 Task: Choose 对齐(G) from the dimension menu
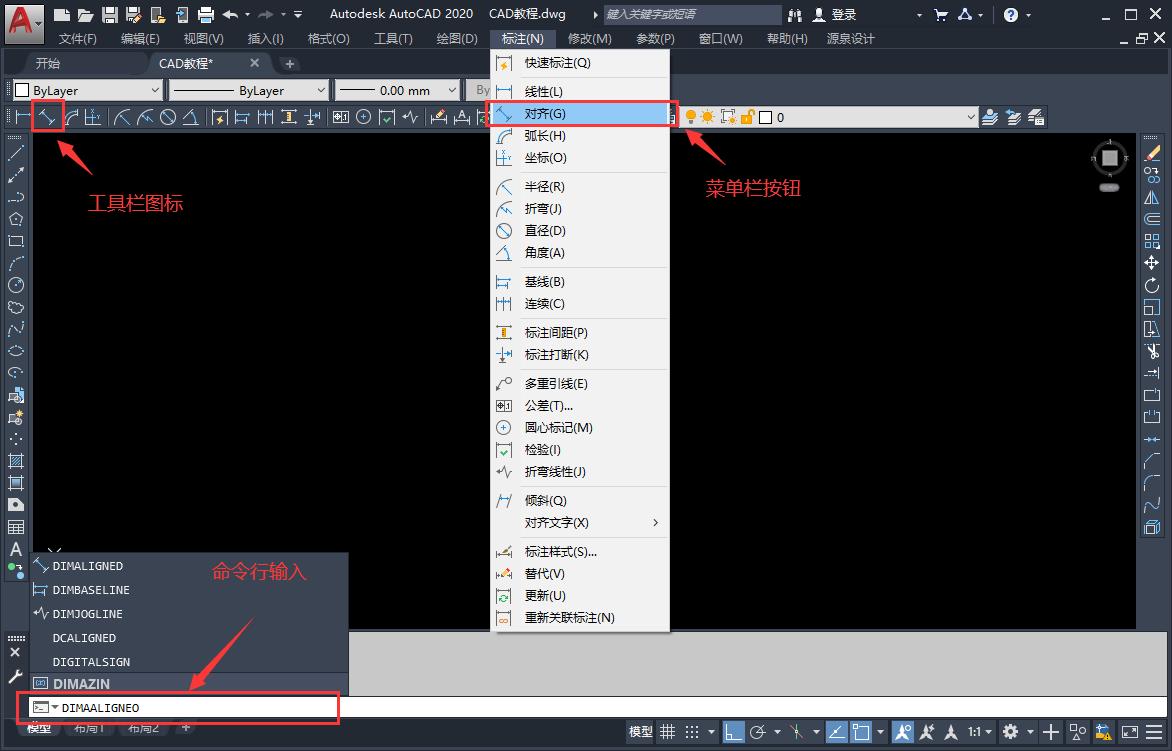pos(579,114)
